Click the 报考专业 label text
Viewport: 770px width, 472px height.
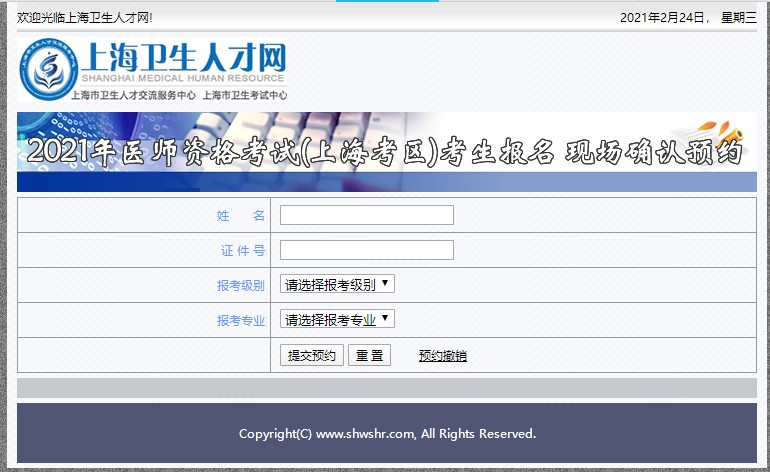click(240, 321)
